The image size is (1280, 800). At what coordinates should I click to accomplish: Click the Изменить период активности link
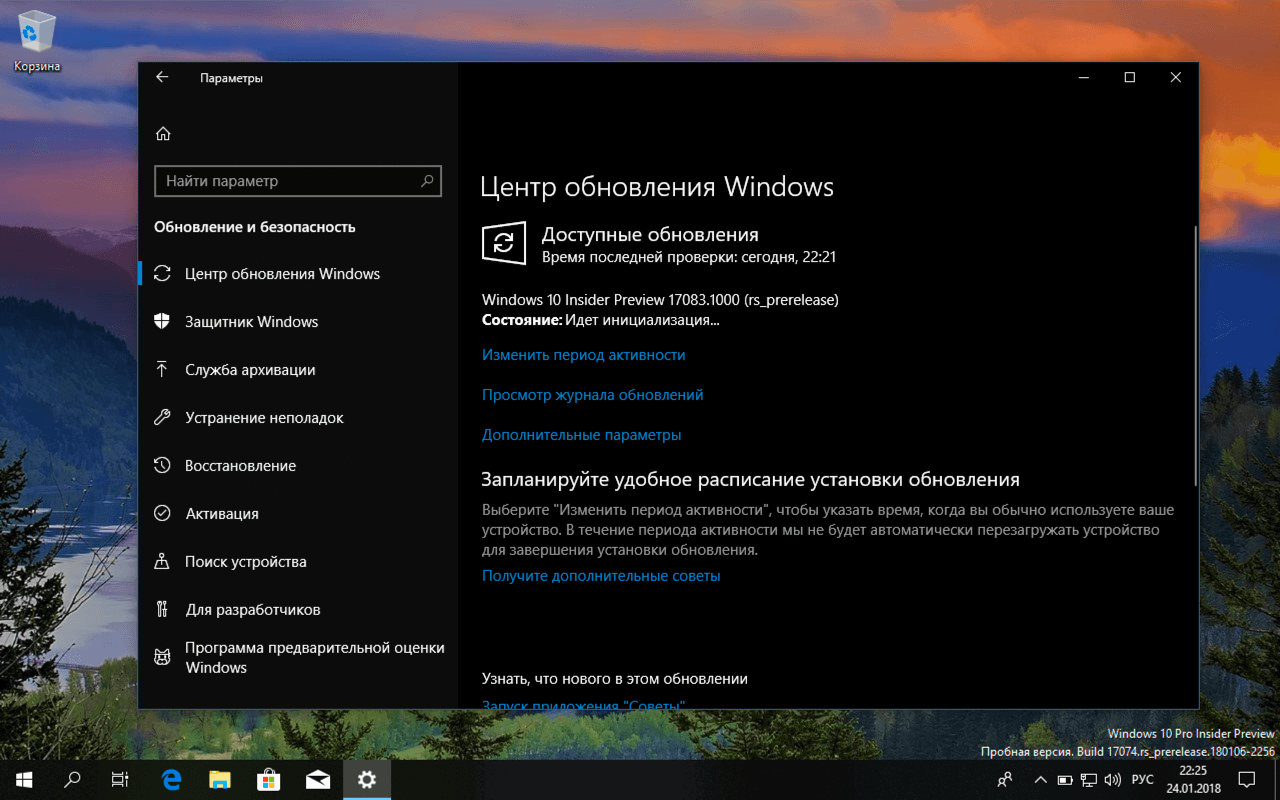pyautogui.click(x=584, y=355)
